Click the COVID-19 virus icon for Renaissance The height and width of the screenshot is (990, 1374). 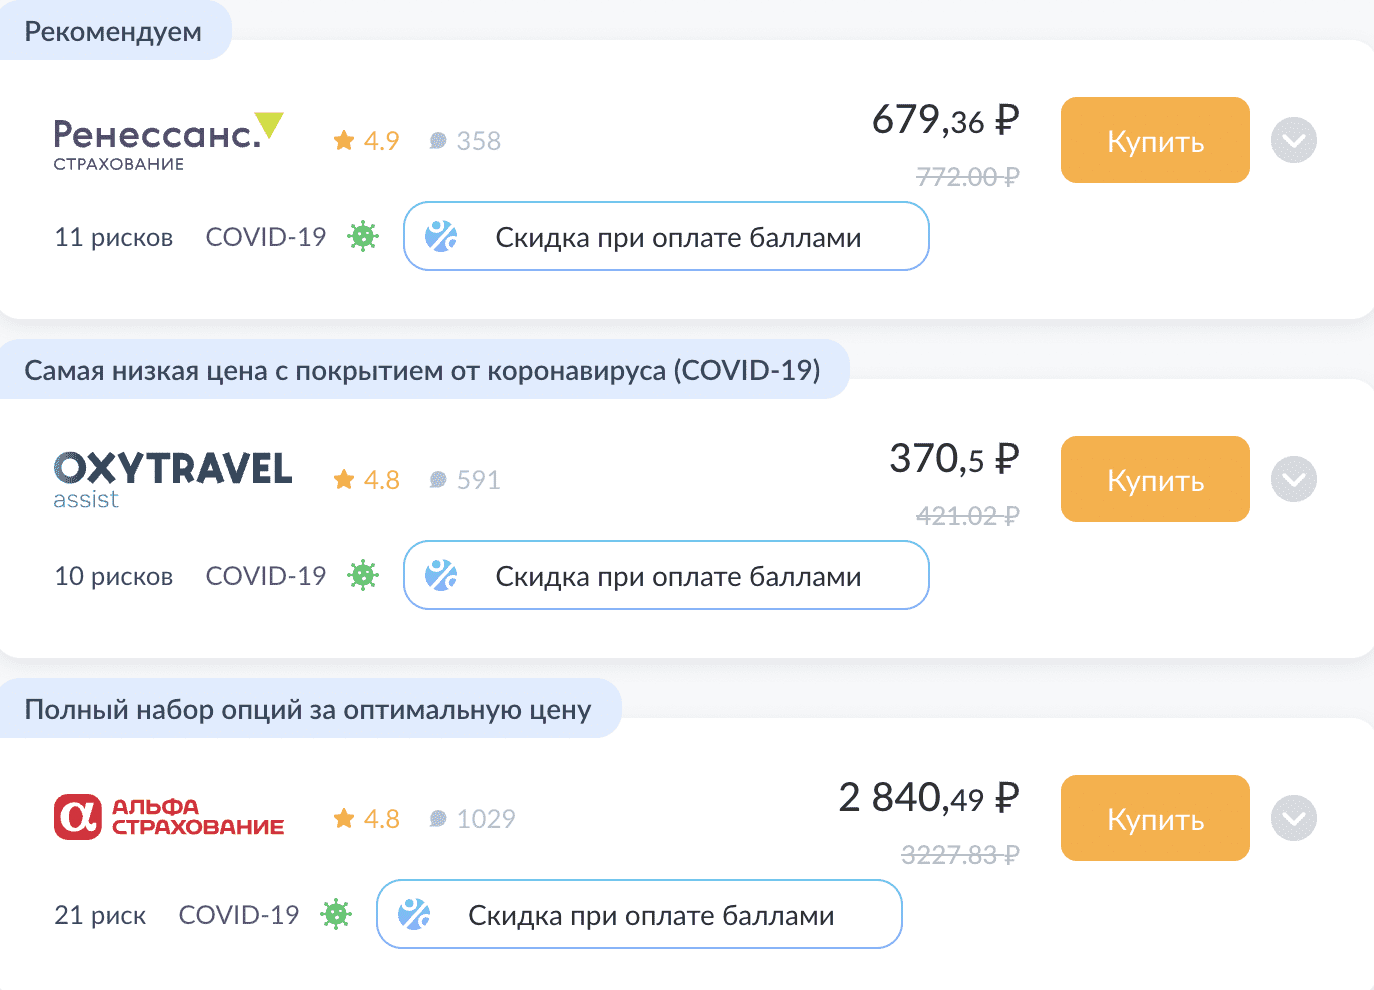[x=363, y=237]
